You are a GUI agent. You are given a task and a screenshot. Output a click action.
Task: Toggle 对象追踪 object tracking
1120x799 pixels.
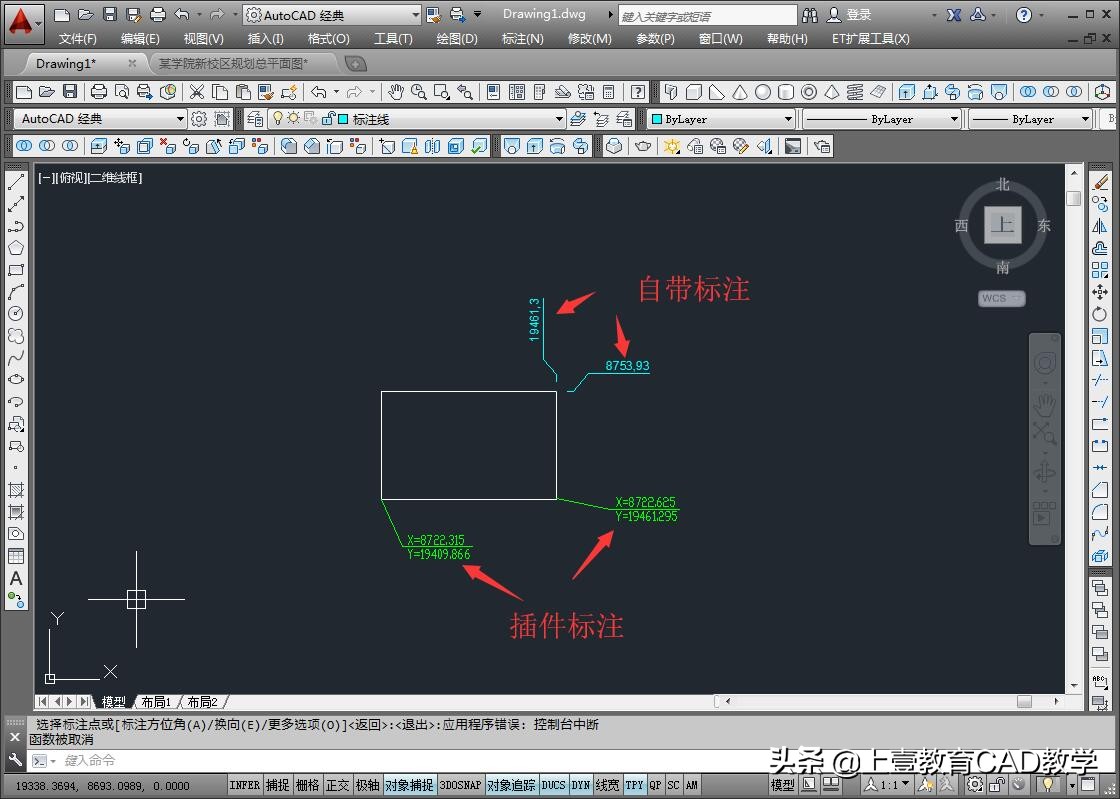(x=511, y=785)
